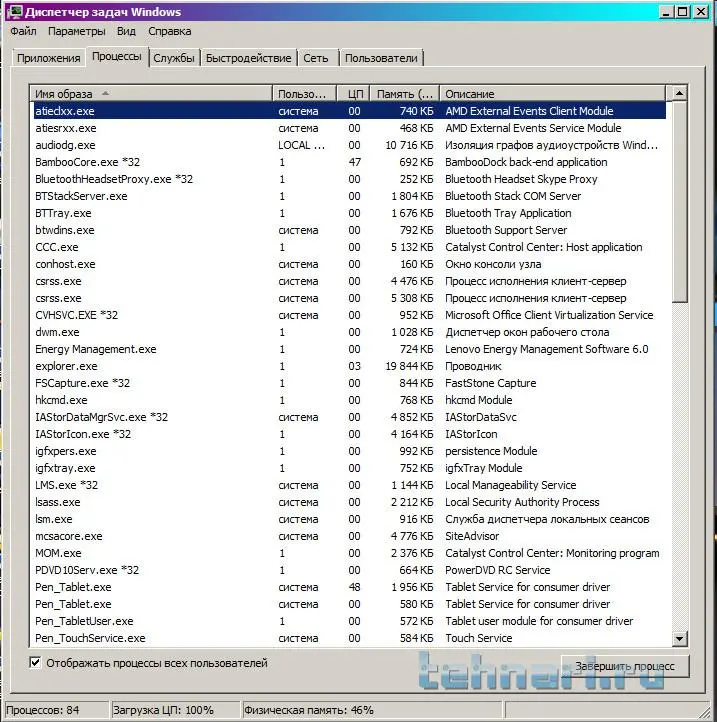Select Pen_Tablet.exe process using 1 956 КБ
The height and width of the screenshot is (722, 717).
point(350,588)
